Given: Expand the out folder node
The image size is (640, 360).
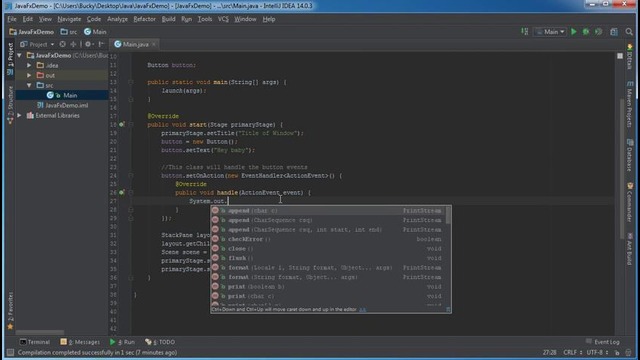Looking at the screenshot, I should pos(29,75).
